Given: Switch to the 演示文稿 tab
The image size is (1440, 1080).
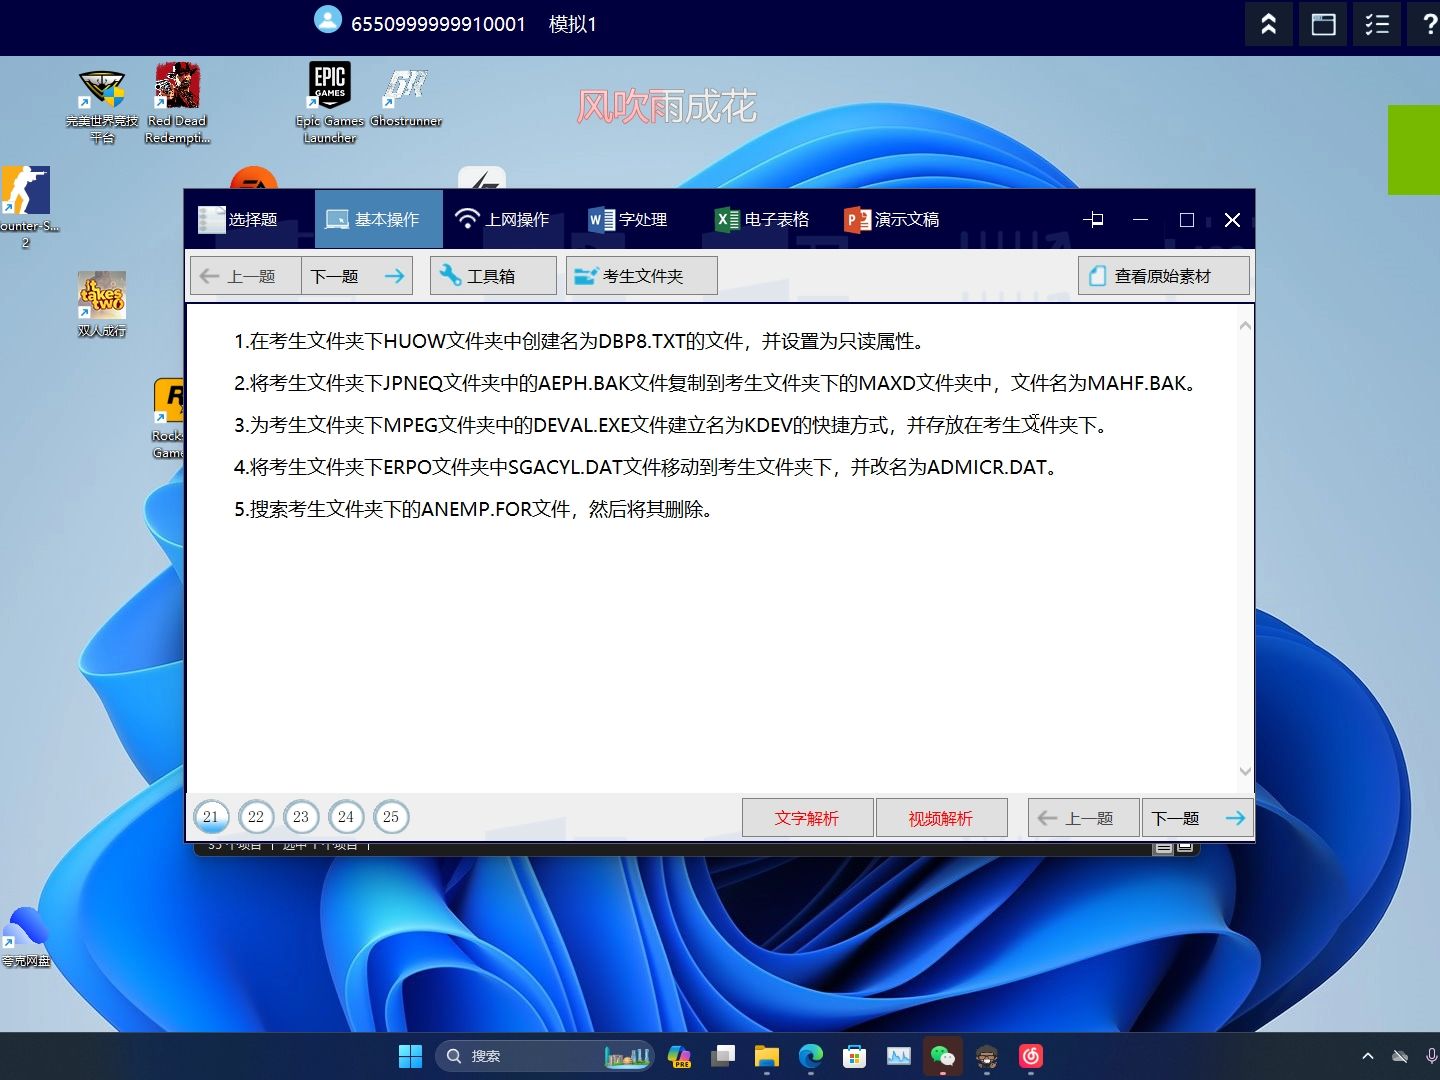Looking at the screenshot, I should tap(892, 219).
